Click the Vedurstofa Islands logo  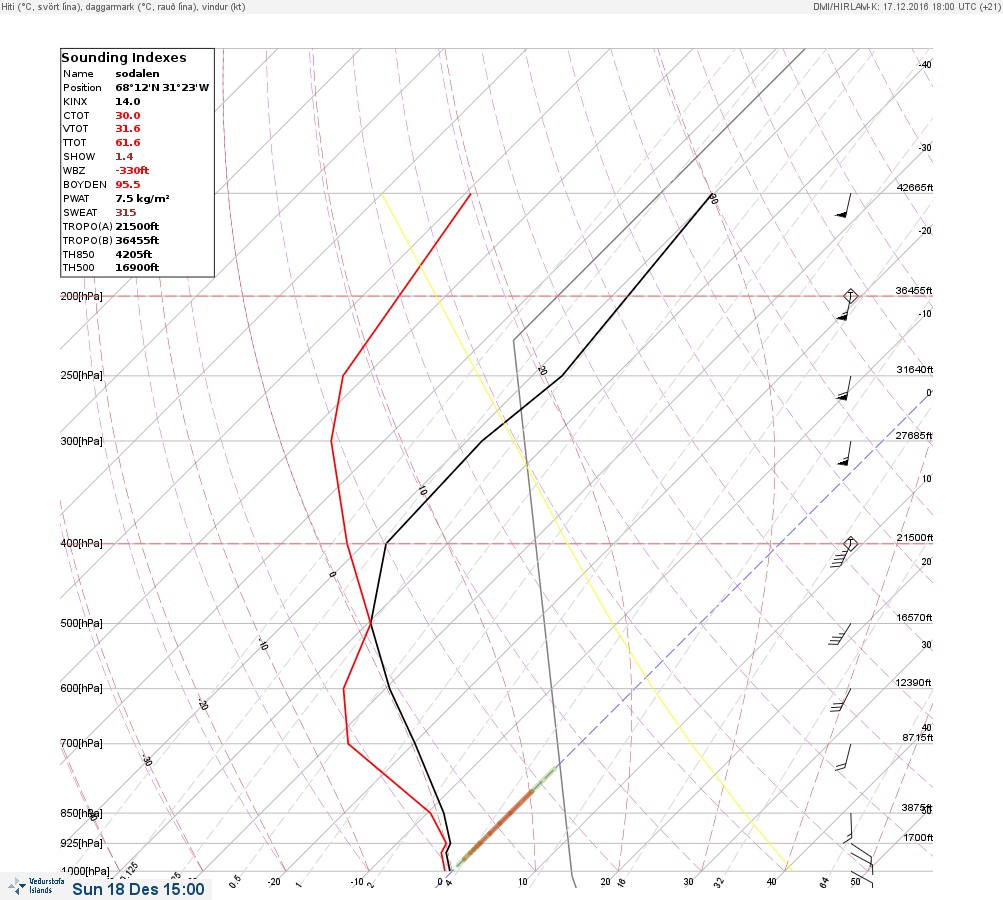point(36,886)
